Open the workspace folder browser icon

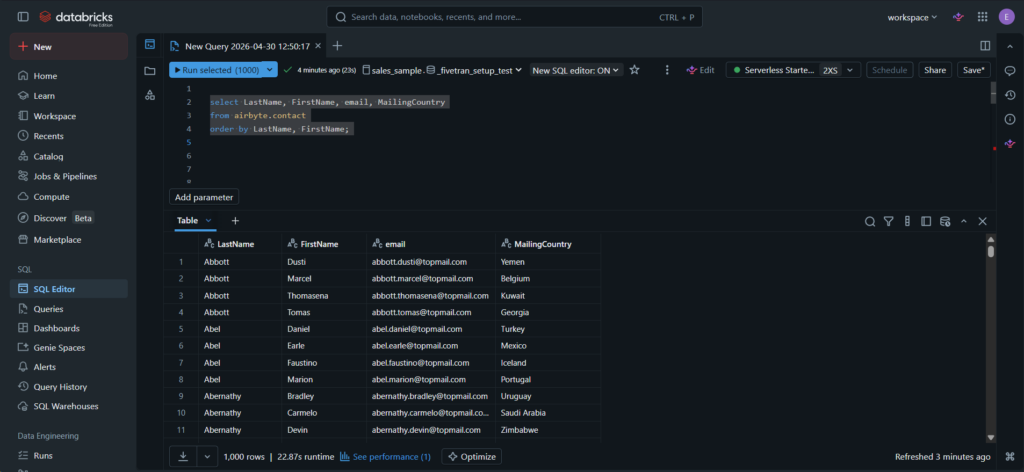coord(150,71)
